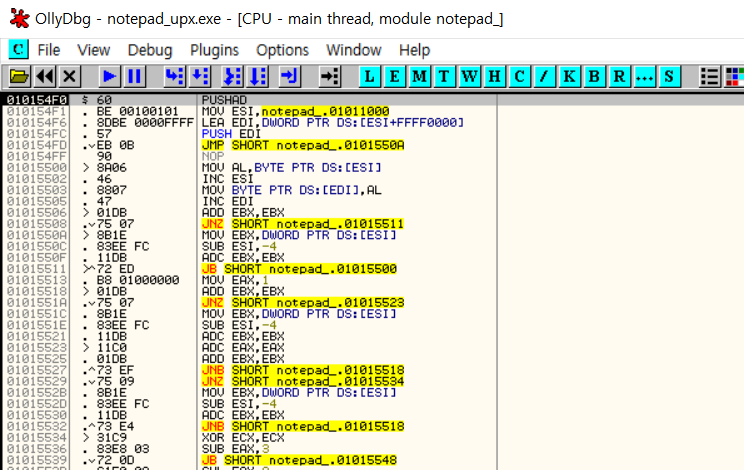
Task: Open Memory map with M button
Action: pos(419,76)
